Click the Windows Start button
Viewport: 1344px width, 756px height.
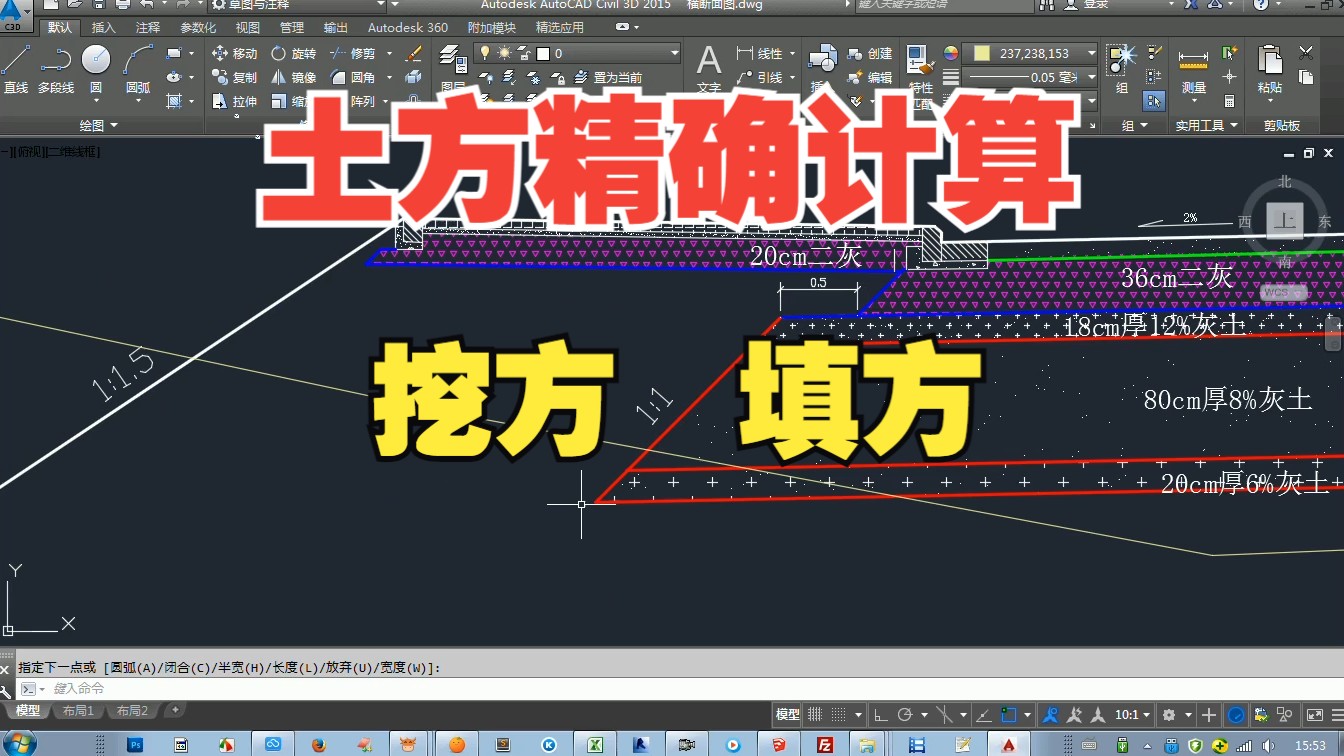coord(18,744)
